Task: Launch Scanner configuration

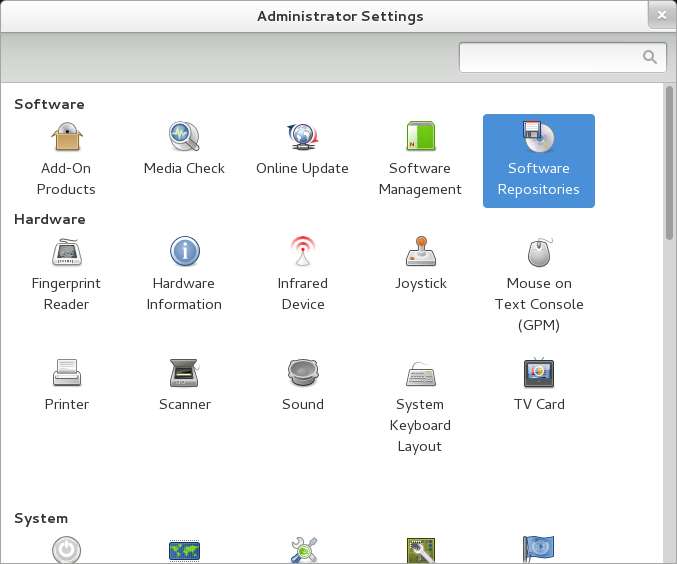Action: point(184,384)
